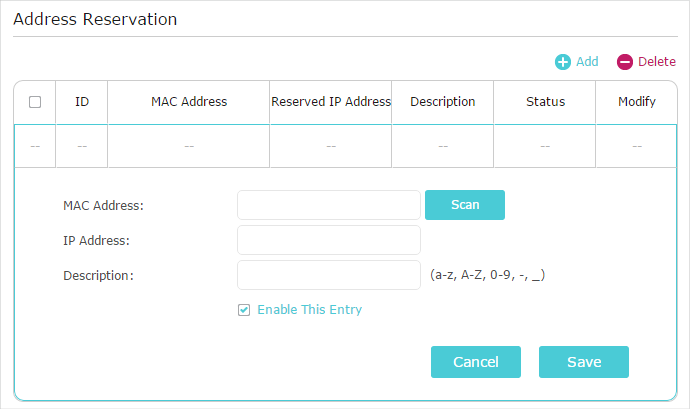Click the Reserved IP Address column header
The image size is (690, 409).
pyautogui.click(x=330, y=102)
